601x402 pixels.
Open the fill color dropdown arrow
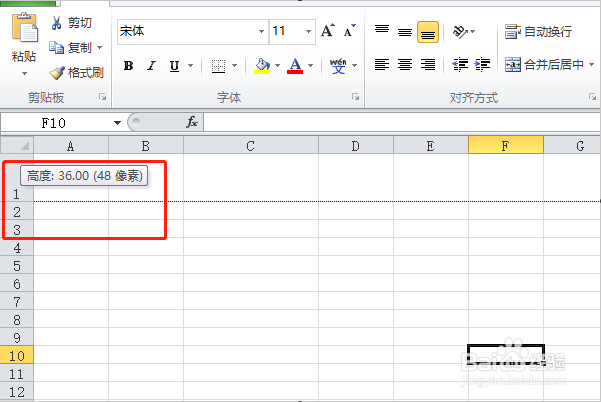tap(278, 66)
